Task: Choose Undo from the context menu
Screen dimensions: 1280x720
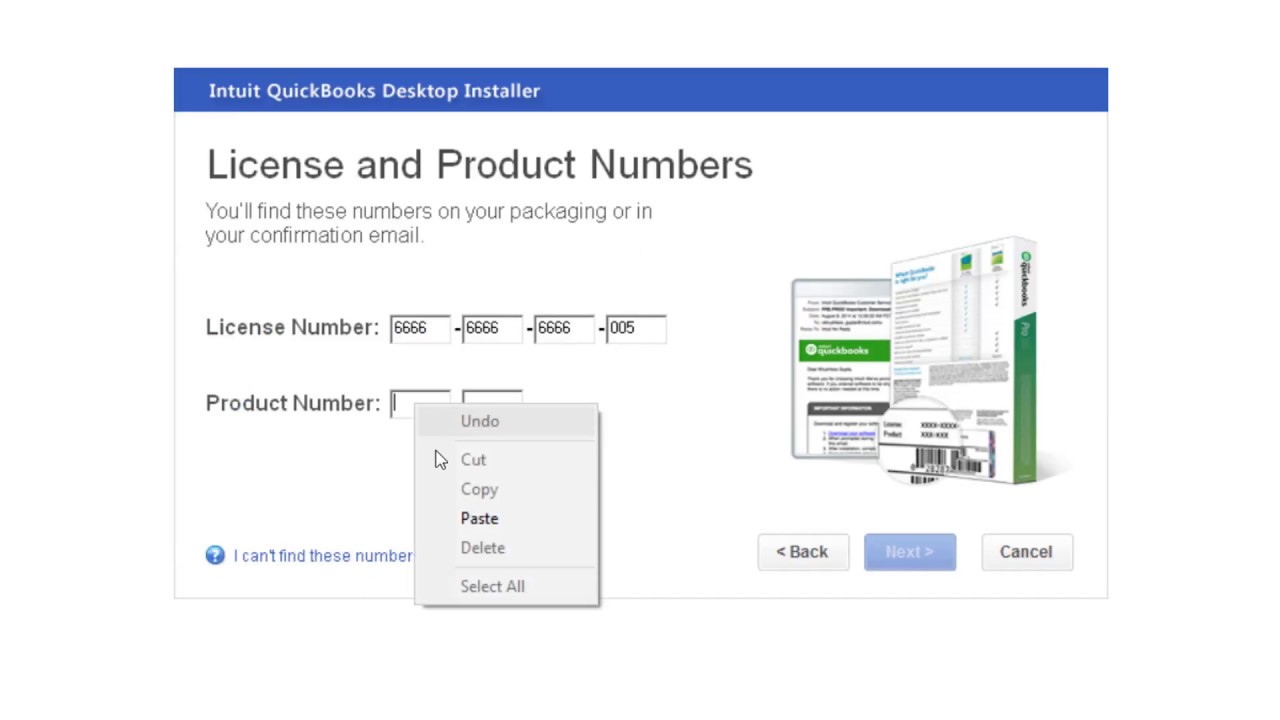Action: pyautogui.click(x=507, y=421)
